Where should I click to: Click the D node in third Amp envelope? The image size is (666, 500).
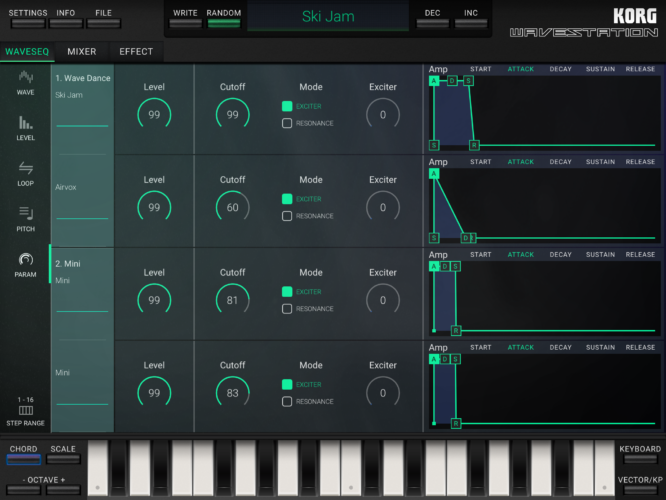coord(445,266)
